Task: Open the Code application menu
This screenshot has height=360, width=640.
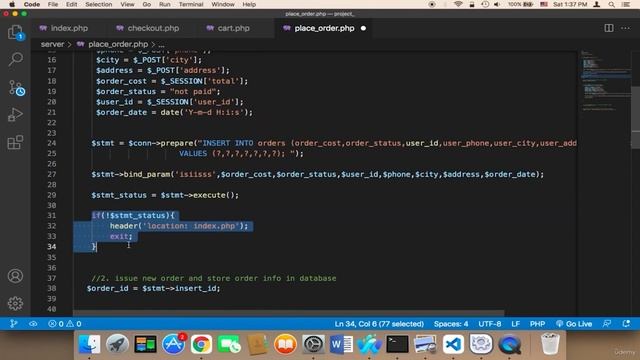Action: coord(32,4)
